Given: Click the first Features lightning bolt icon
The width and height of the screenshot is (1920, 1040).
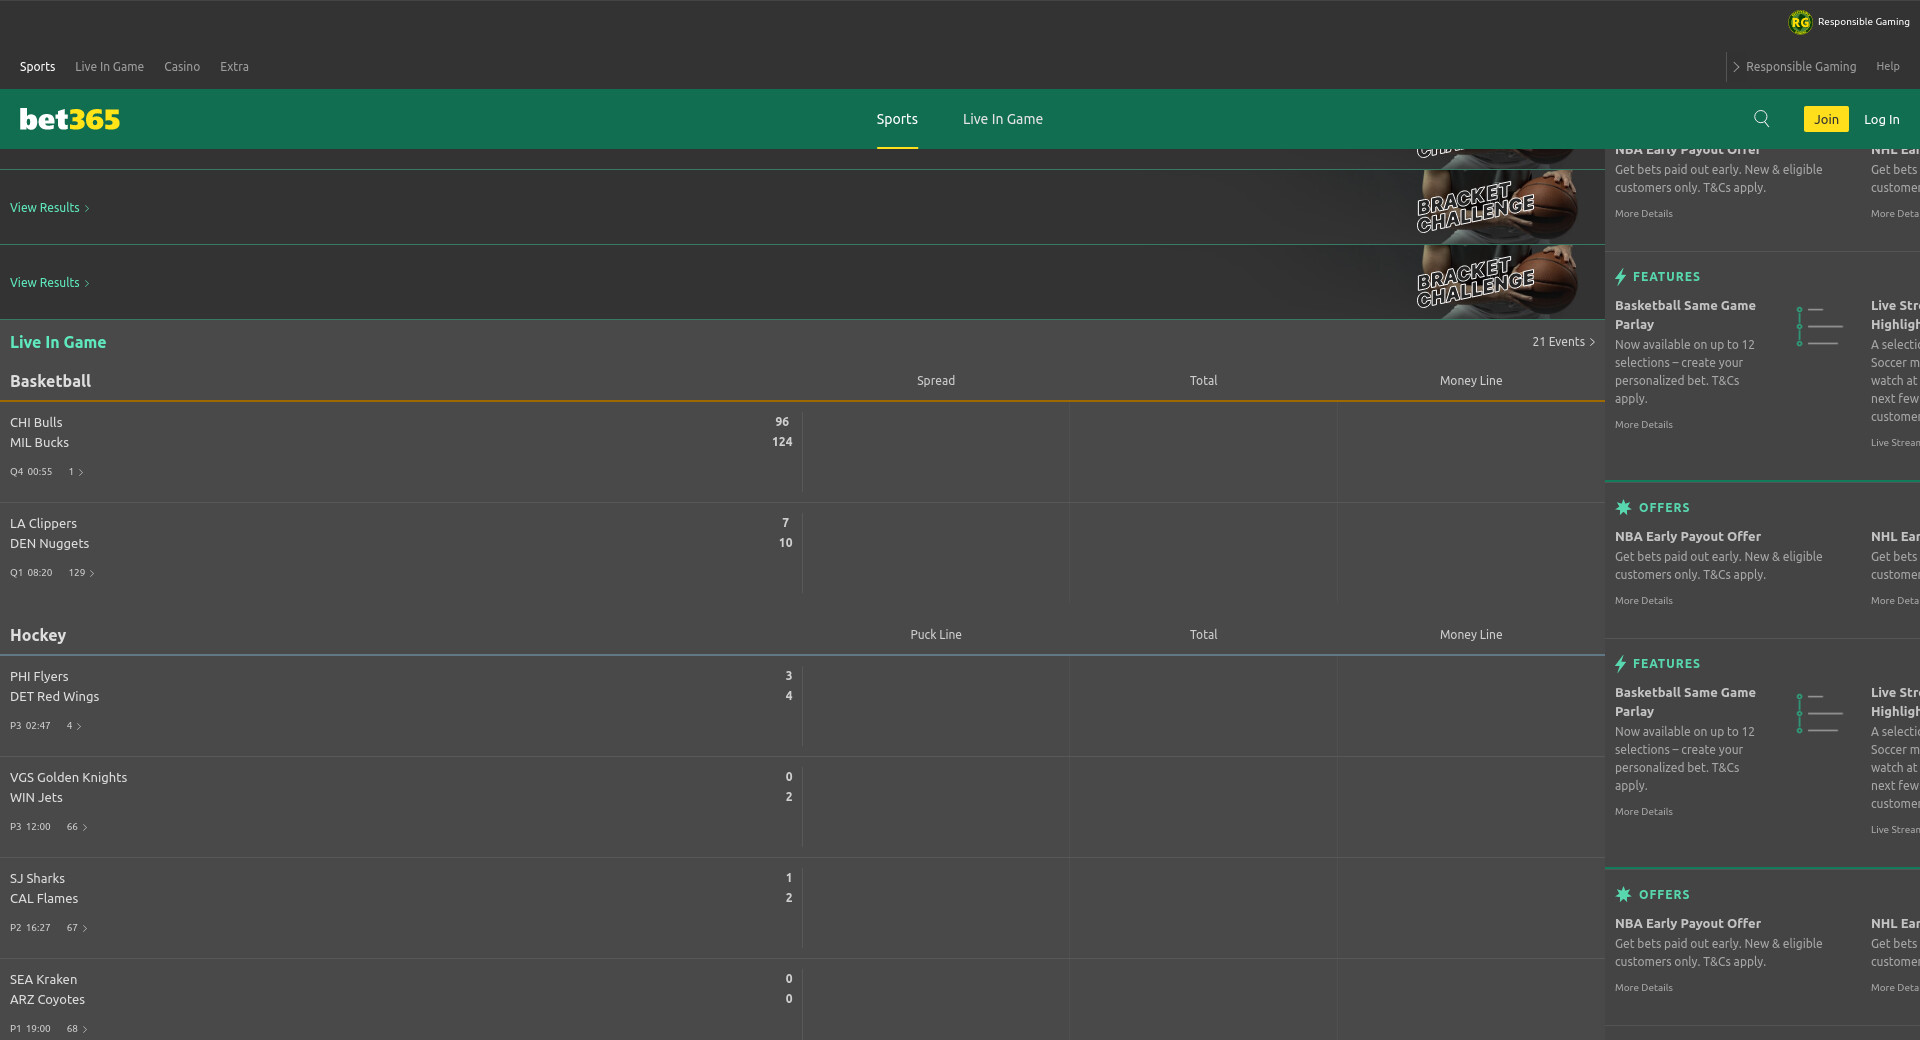Looking at the screenshot, I should [1620, 277].
